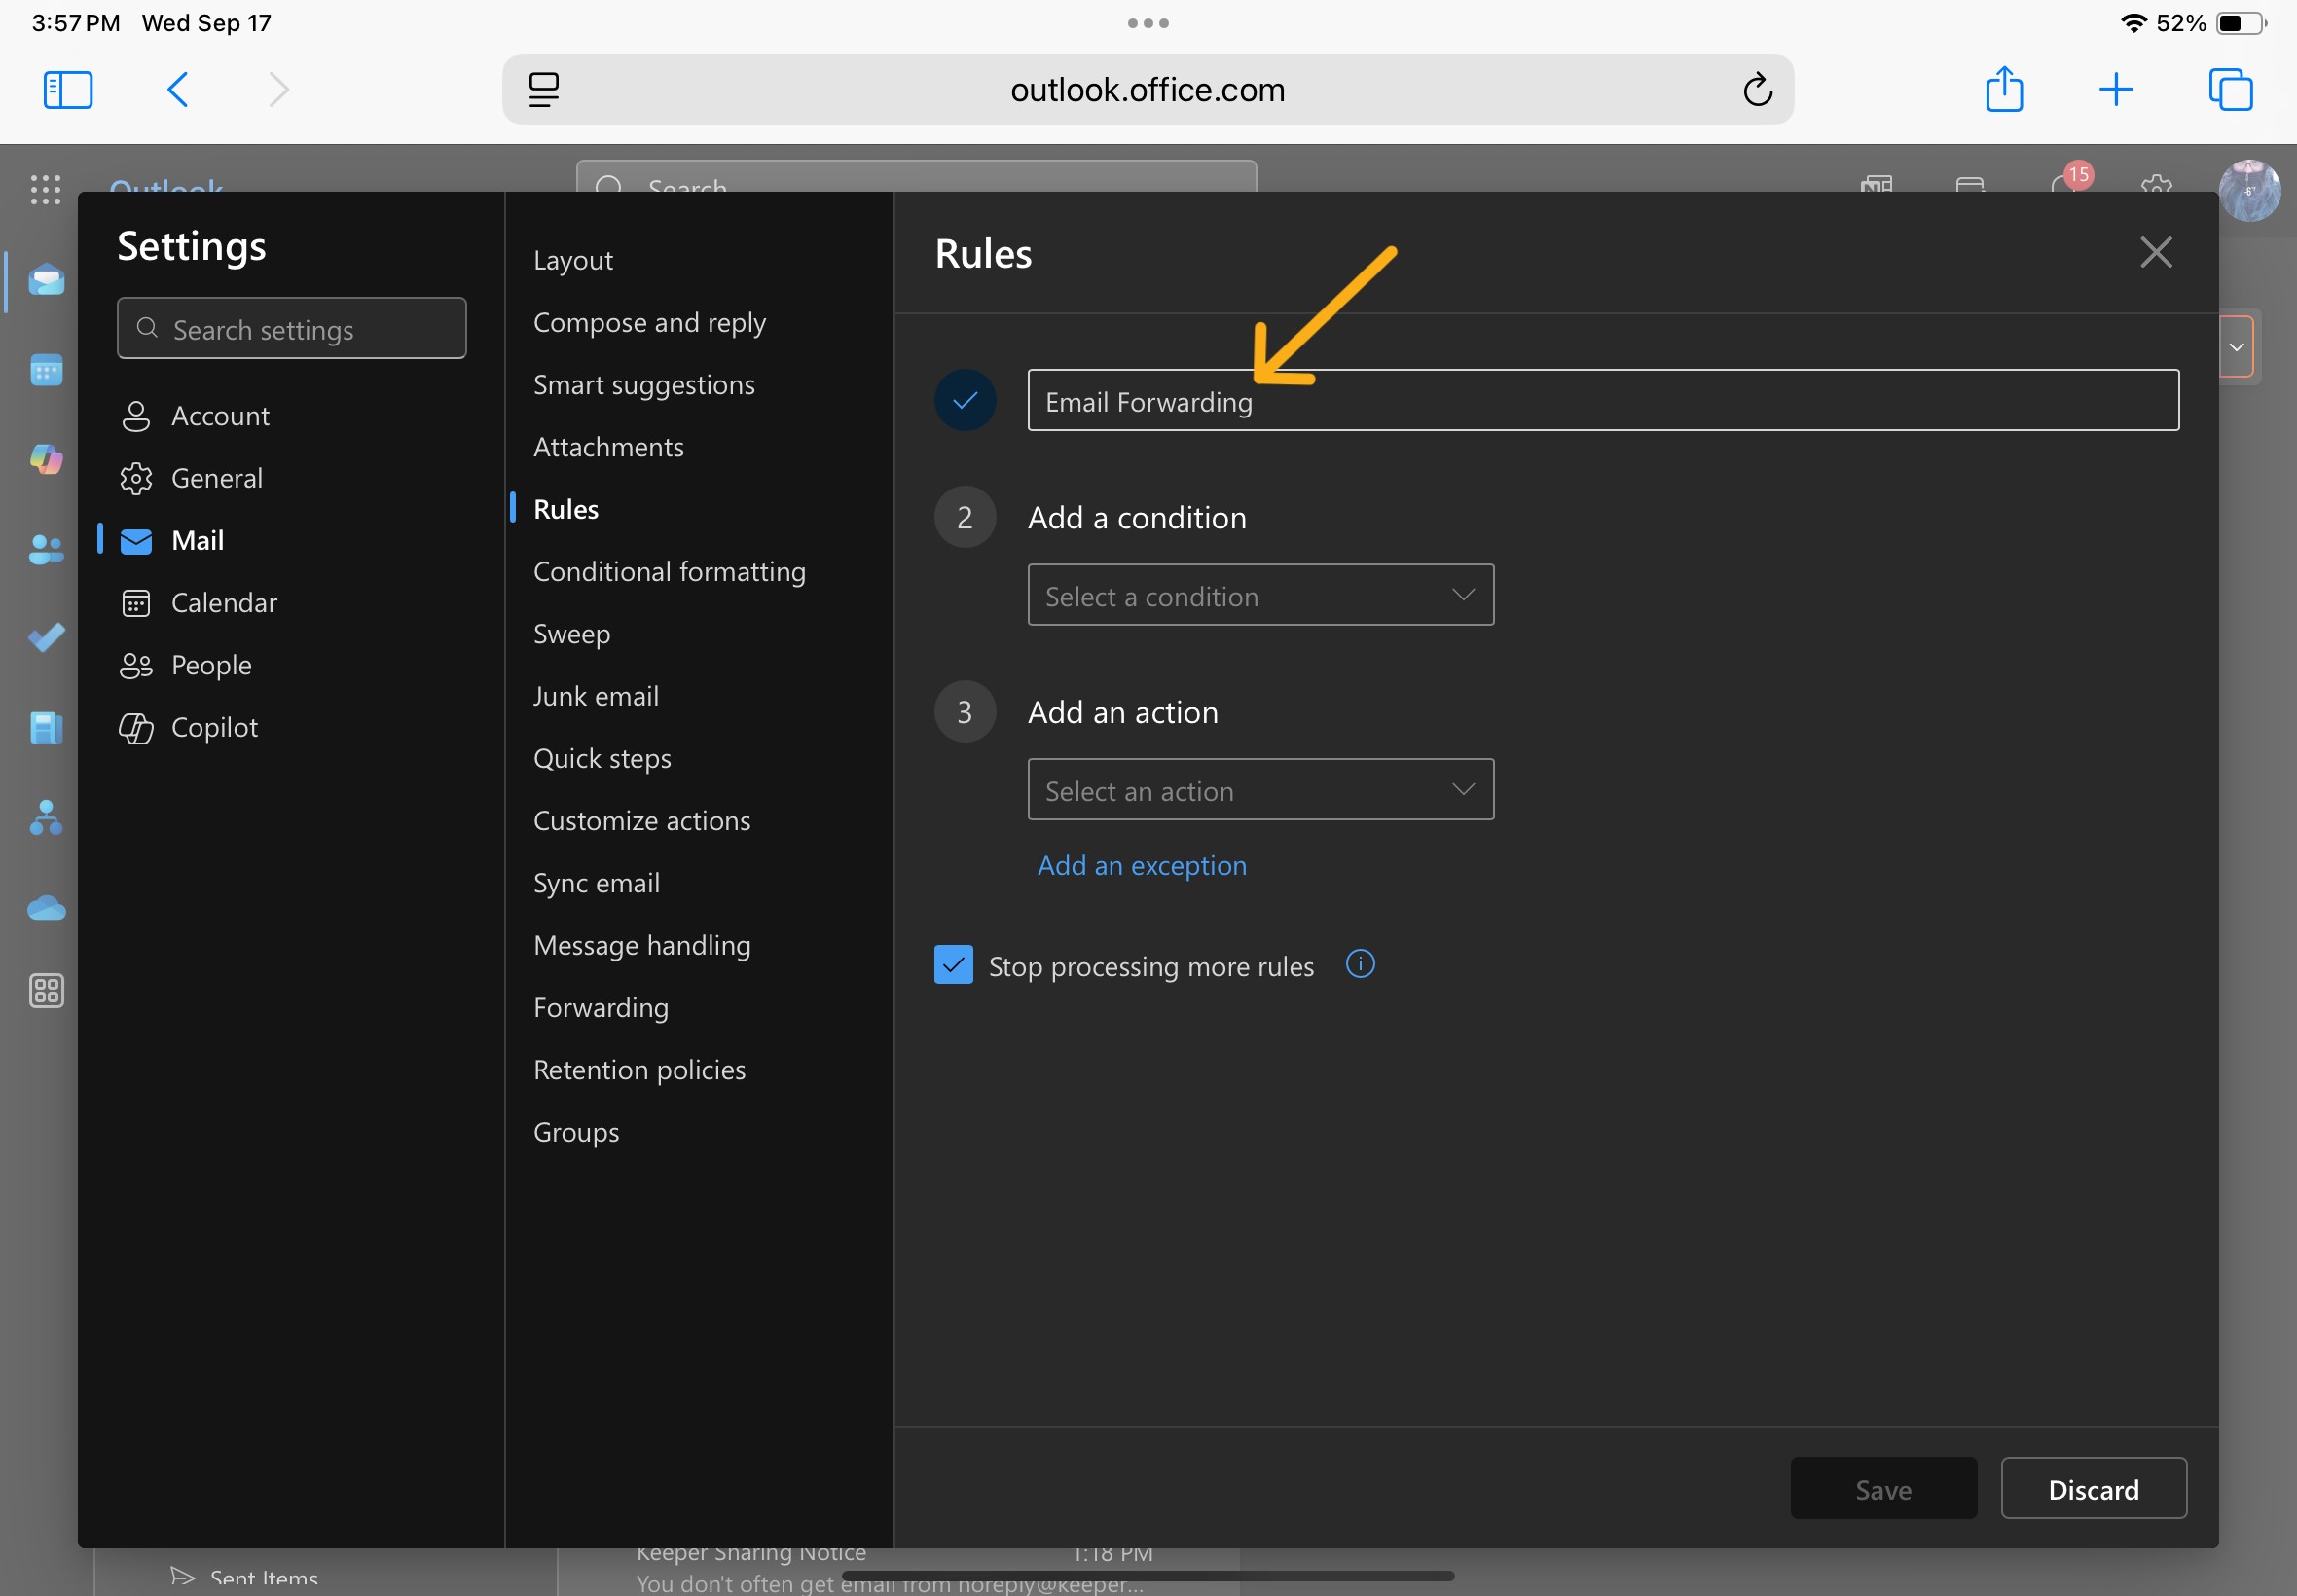Select the To Do checkmark icon

pyautogui.click(x=46, y=638)
